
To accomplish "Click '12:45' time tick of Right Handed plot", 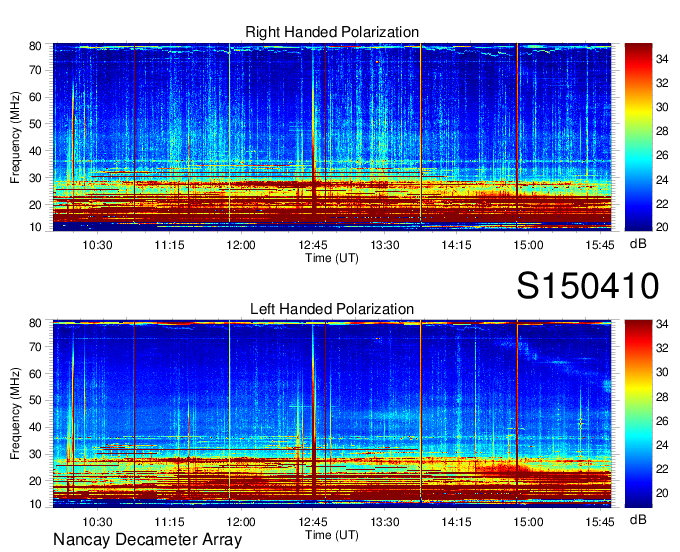I will point(313,245).
